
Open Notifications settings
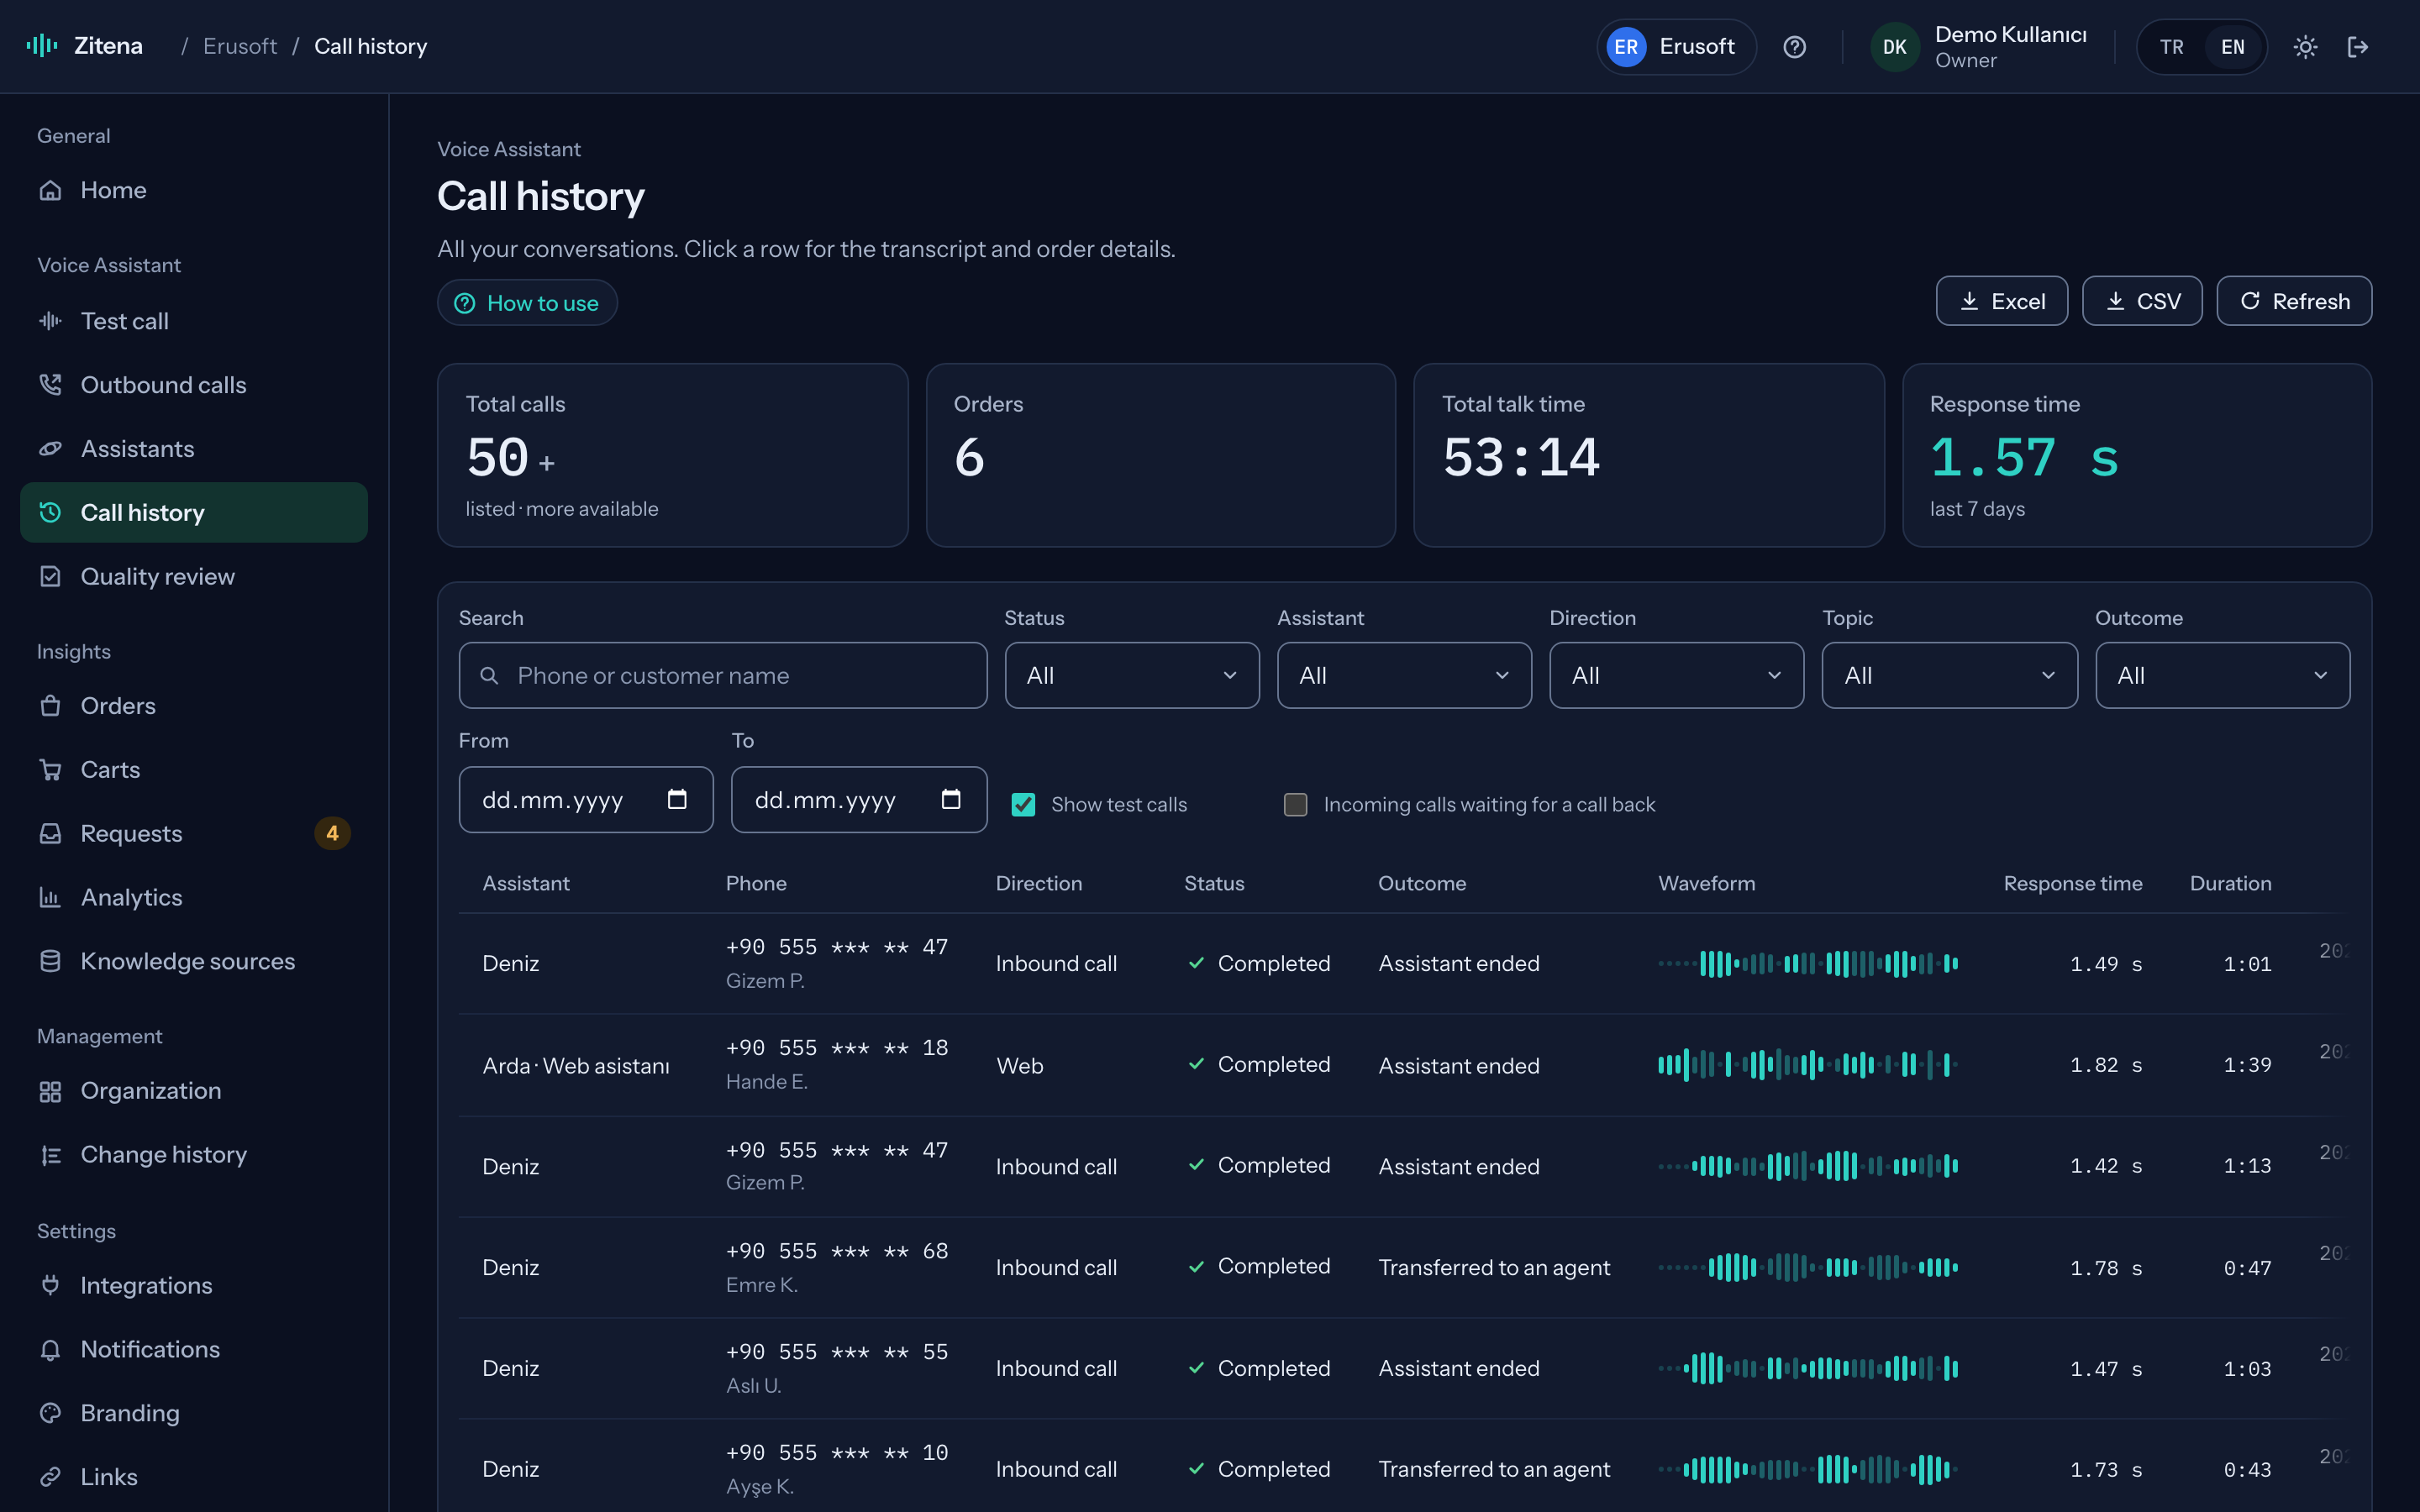coord(194,1349)
